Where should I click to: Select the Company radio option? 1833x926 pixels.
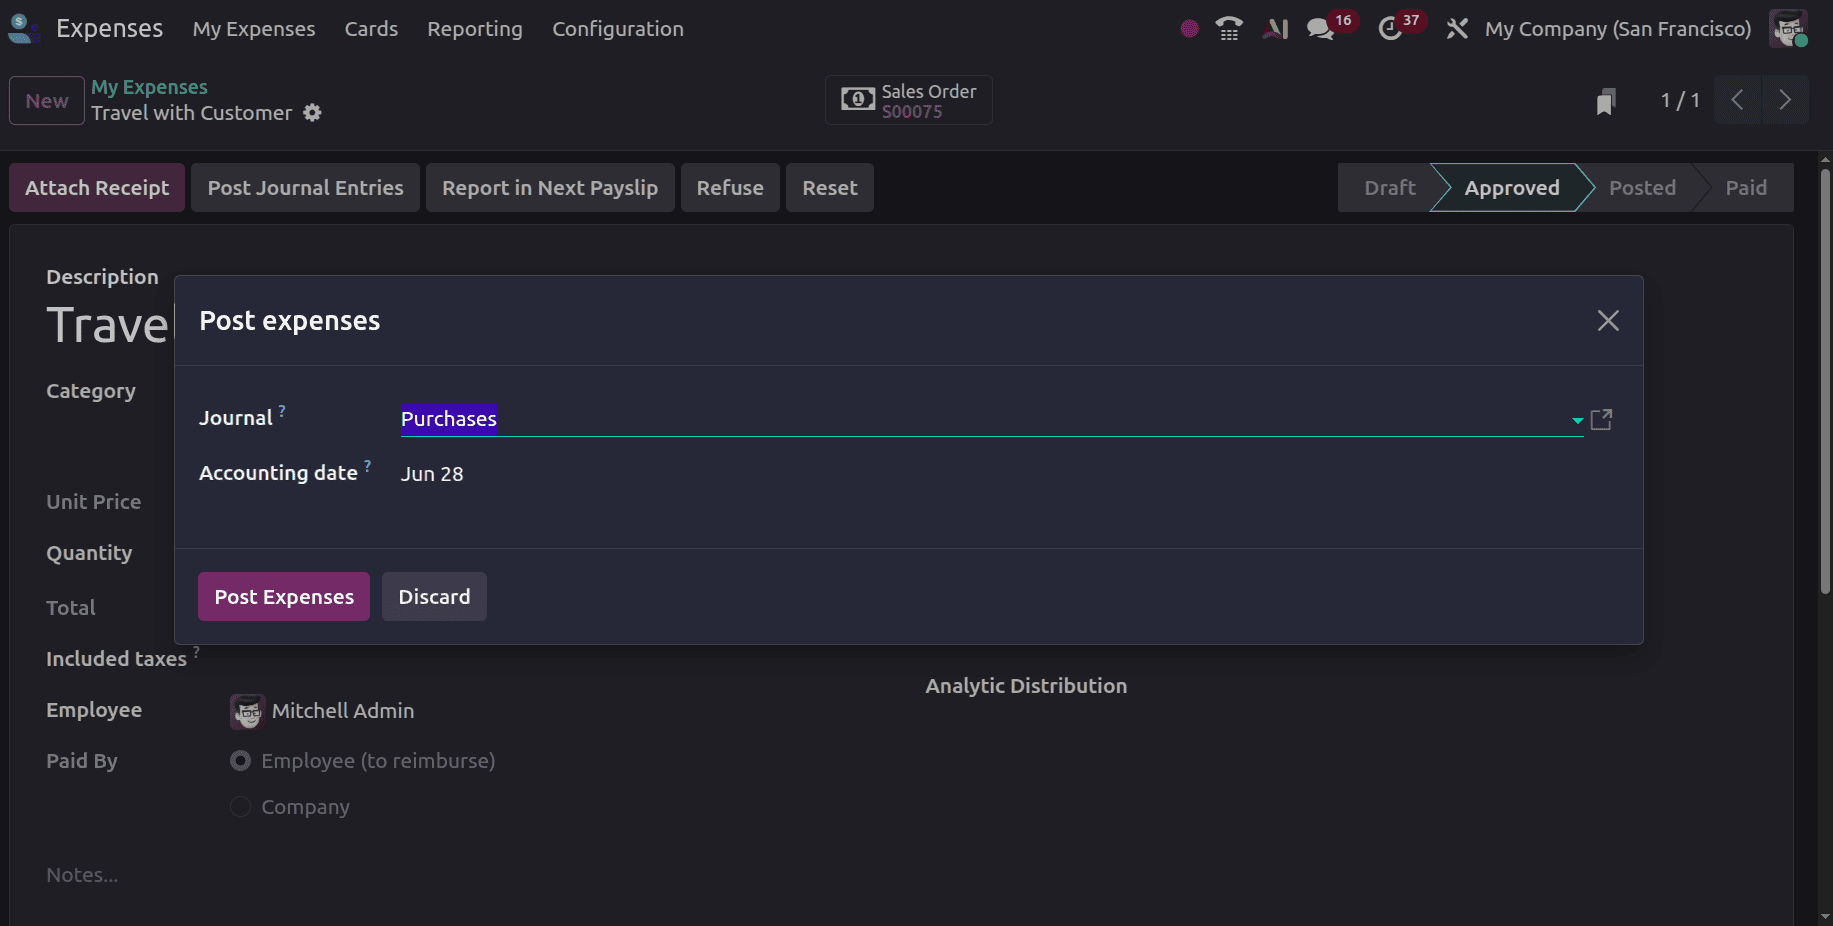[x=240, y=807]
